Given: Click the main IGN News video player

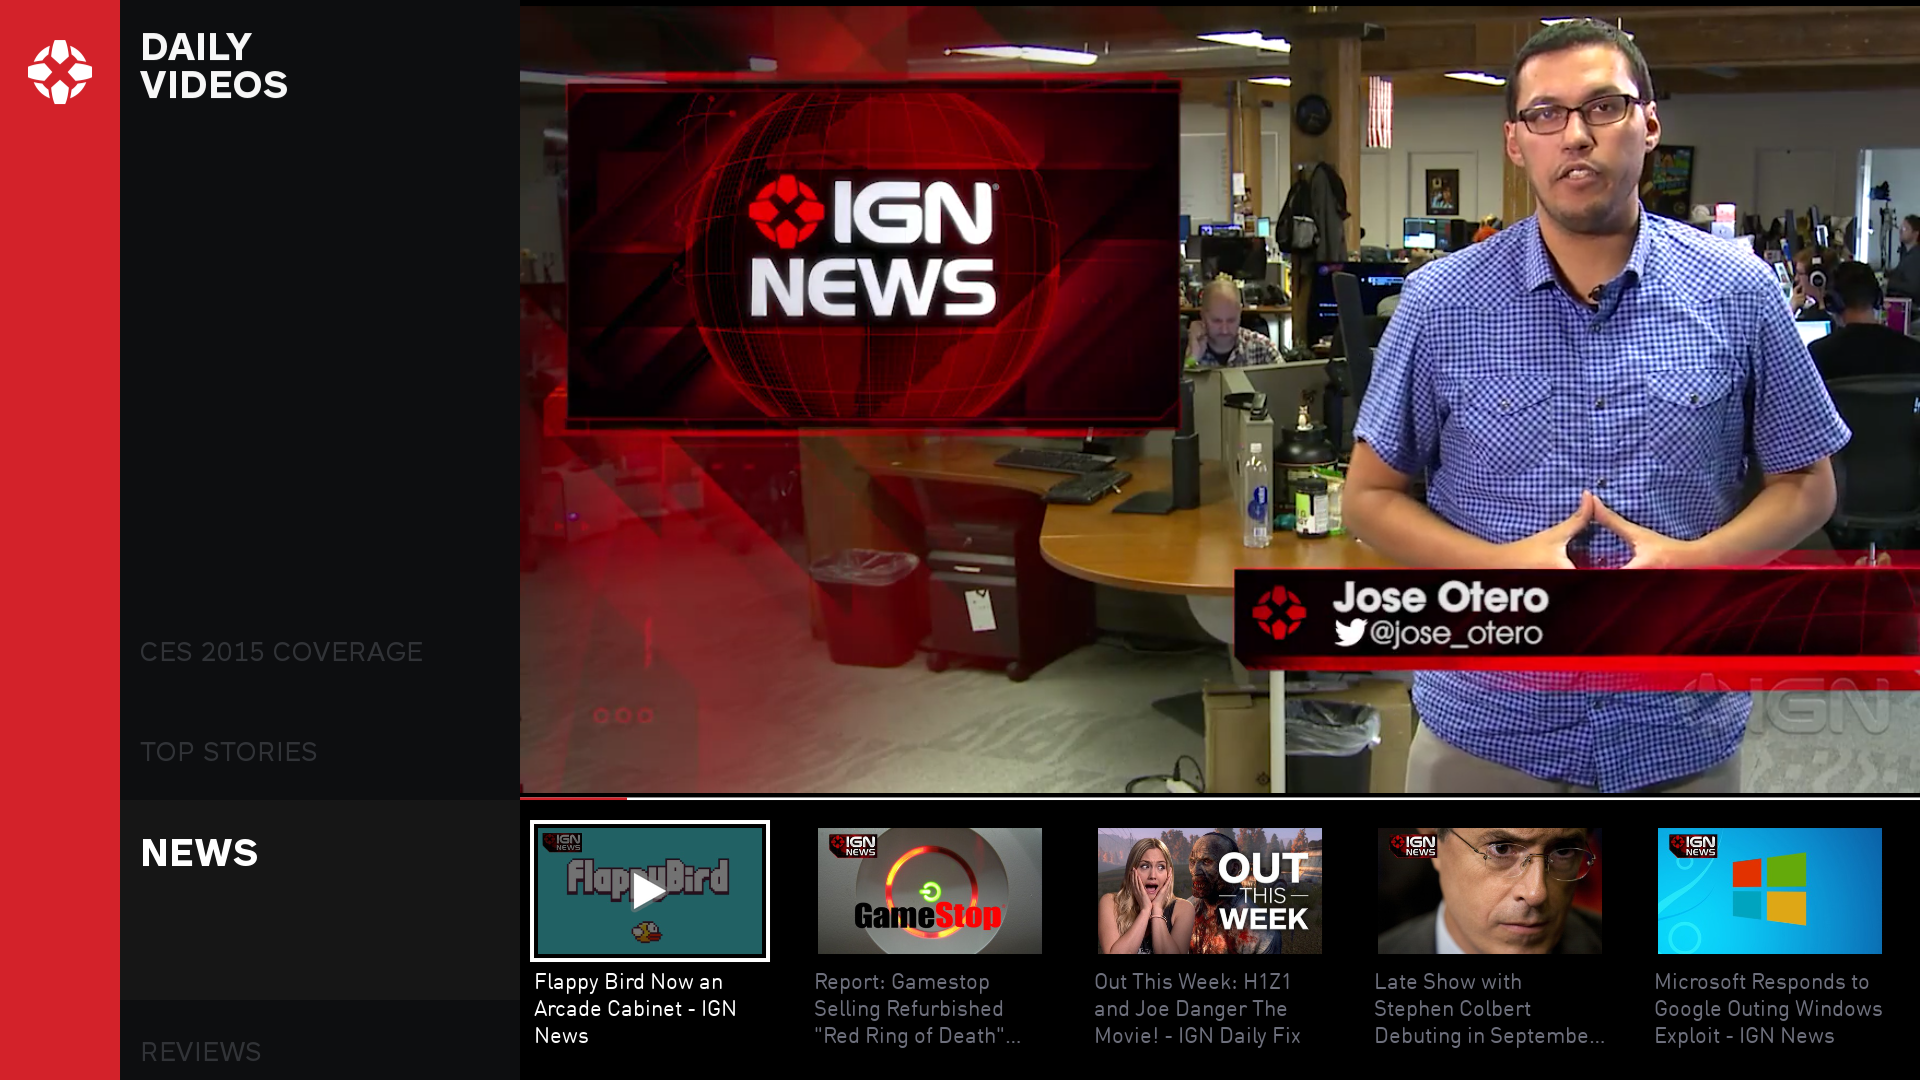Looking at the screenshot, I should pyautogui.click(x=1219, y=400).
